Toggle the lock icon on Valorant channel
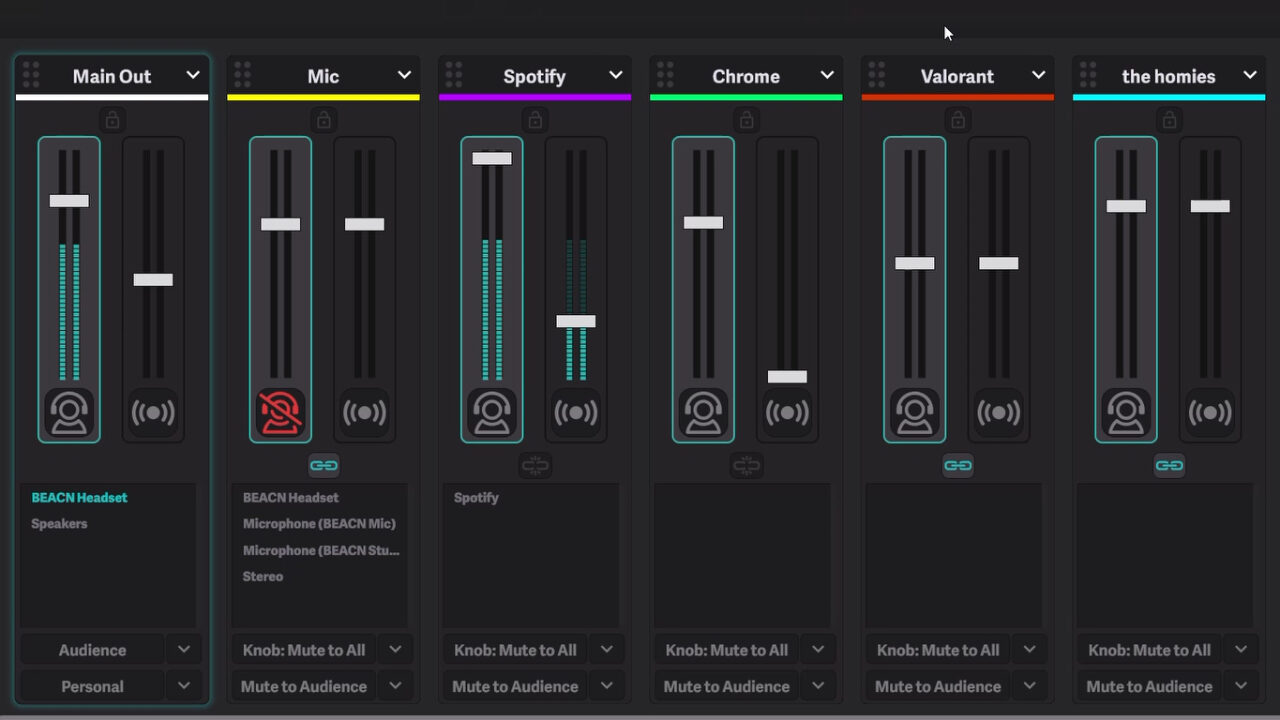The image size is (1280, 720). (x=958, y=120)
